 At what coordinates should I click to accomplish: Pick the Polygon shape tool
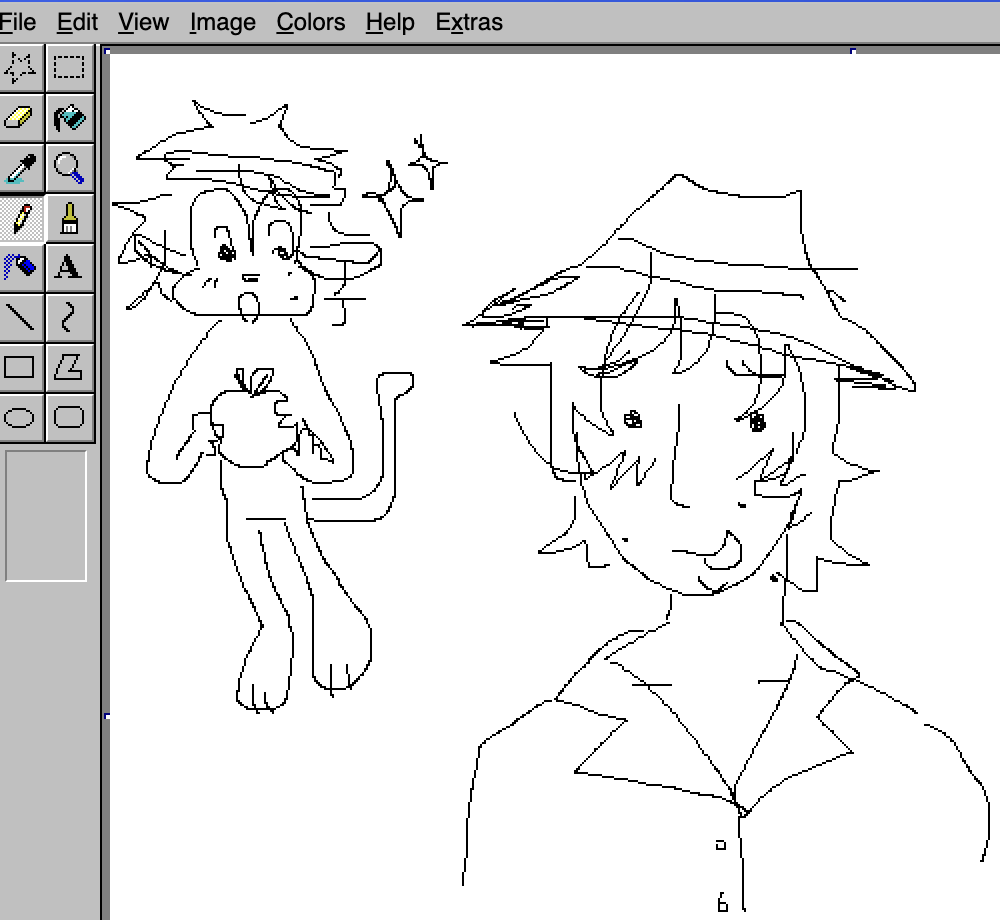click(x=70, y=368)
